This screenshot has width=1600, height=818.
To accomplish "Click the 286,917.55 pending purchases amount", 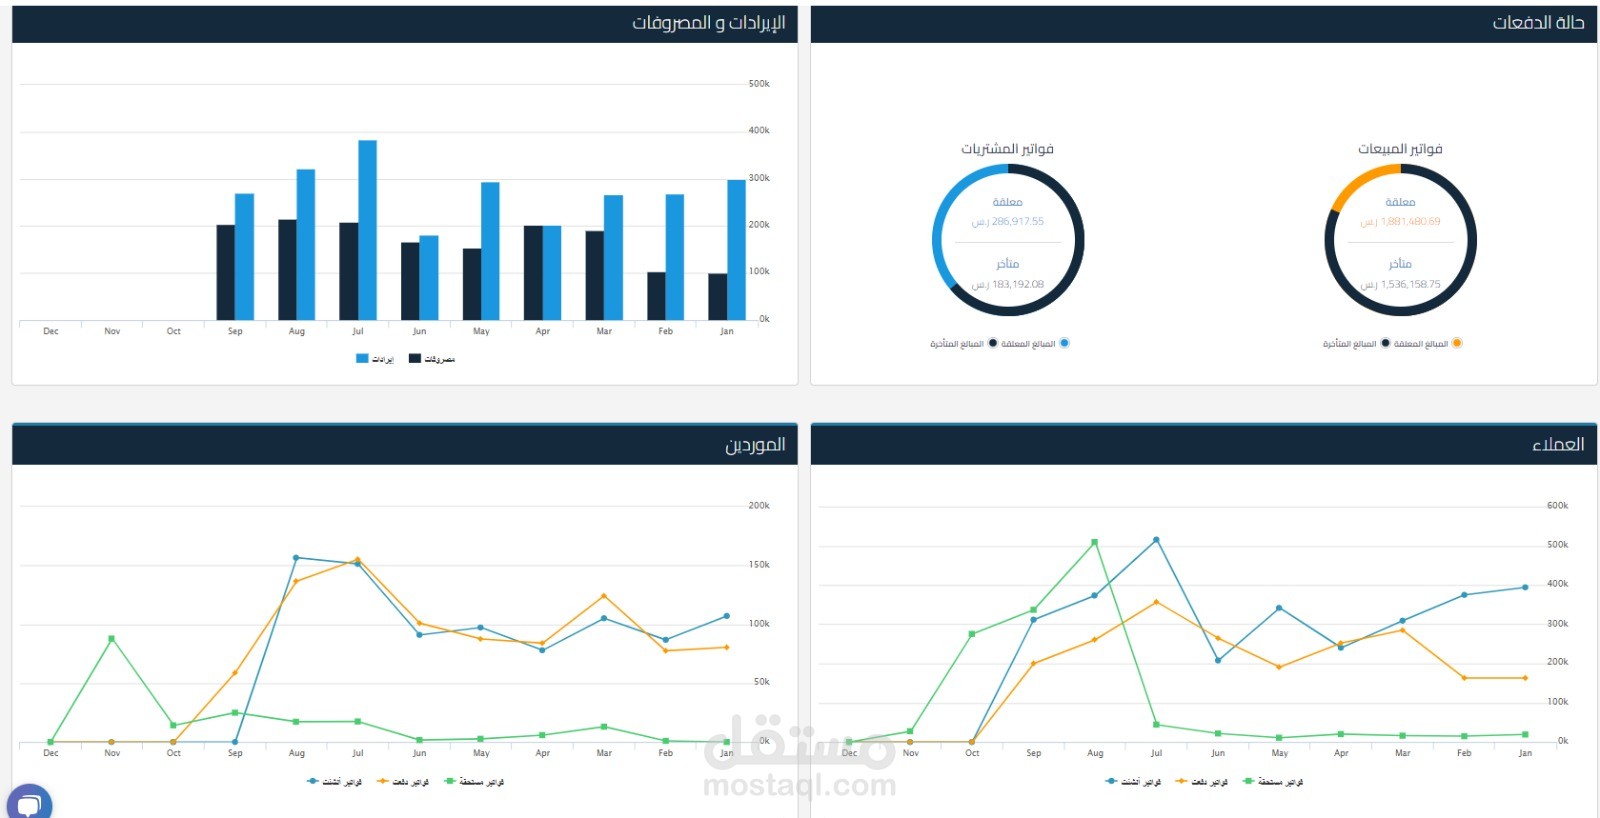I will point(1008,222).
